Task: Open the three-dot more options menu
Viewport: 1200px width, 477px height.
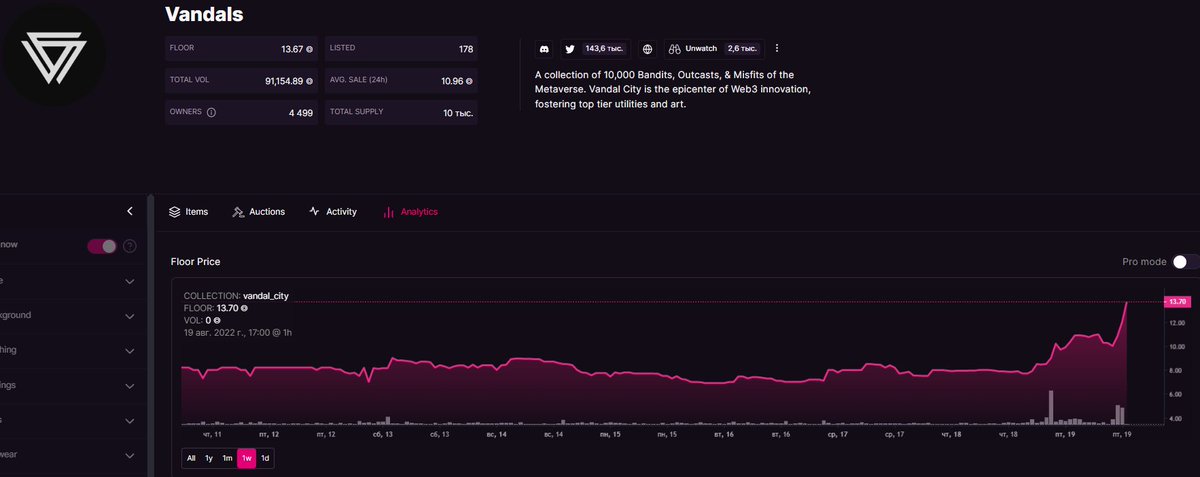Action: pos(777,48)
